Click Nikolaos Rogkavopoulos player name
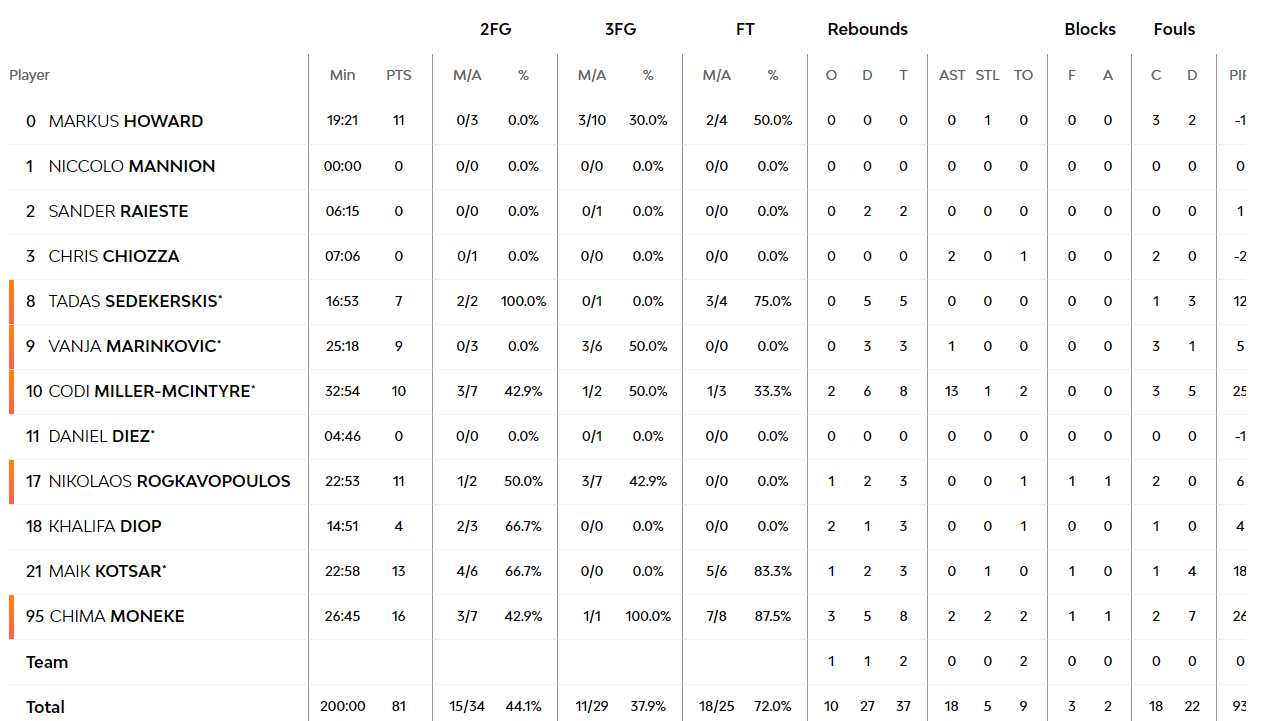The height and width of the screenshot is (721, 1267). (169, 481)
